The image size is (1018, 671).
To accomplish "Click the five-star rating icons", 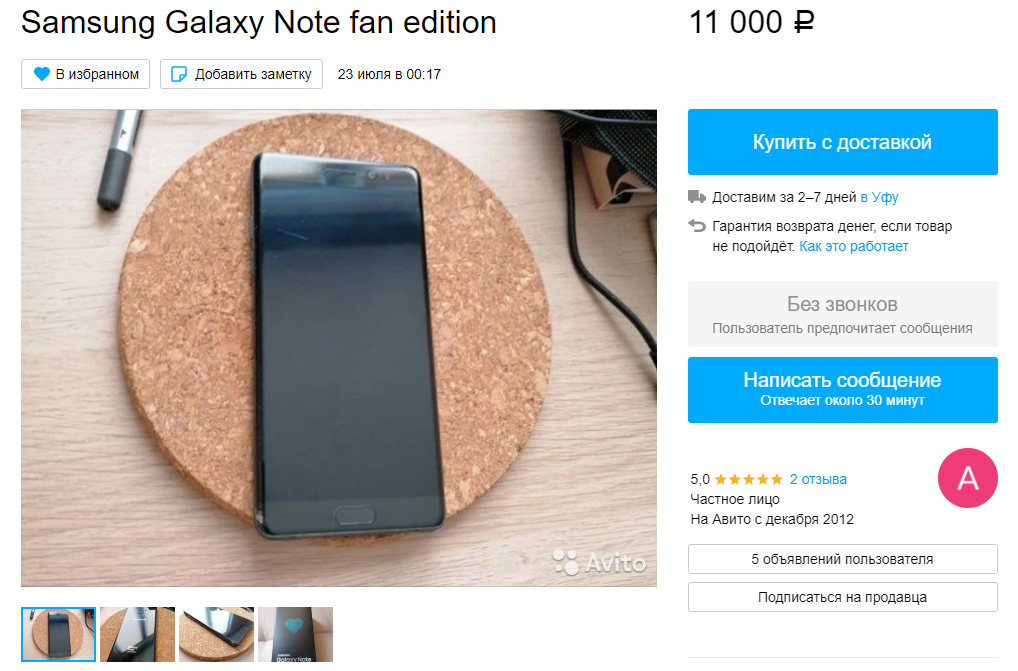I will (x=749, y=480).
